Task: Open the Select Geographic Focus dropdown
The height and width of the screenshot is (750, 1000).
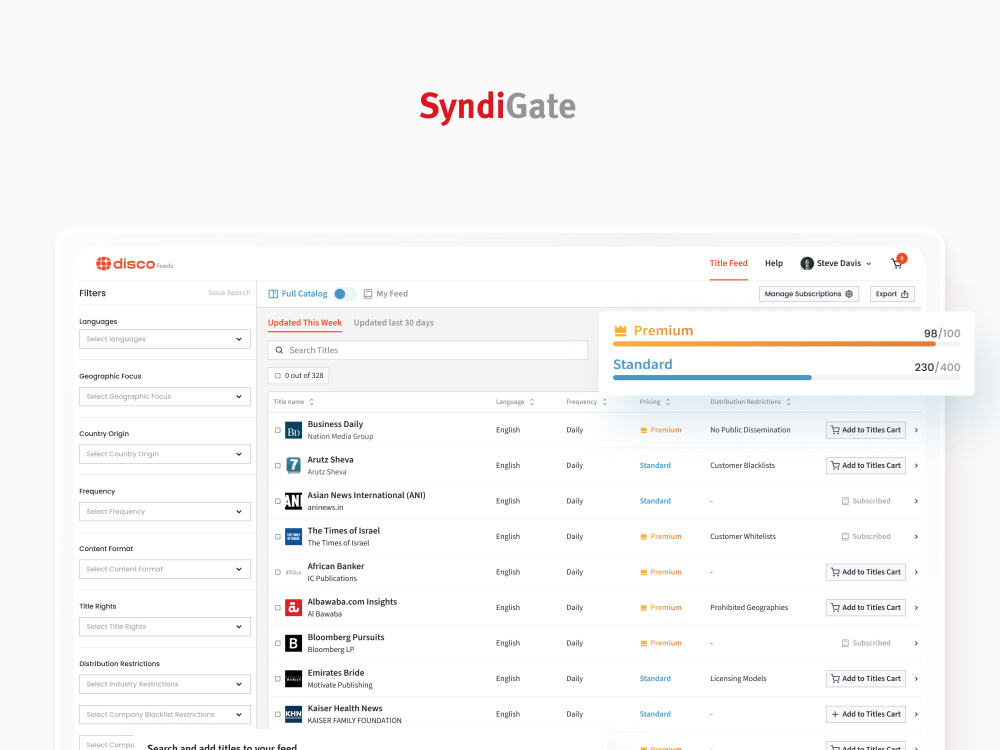Action: pos(165,397)
